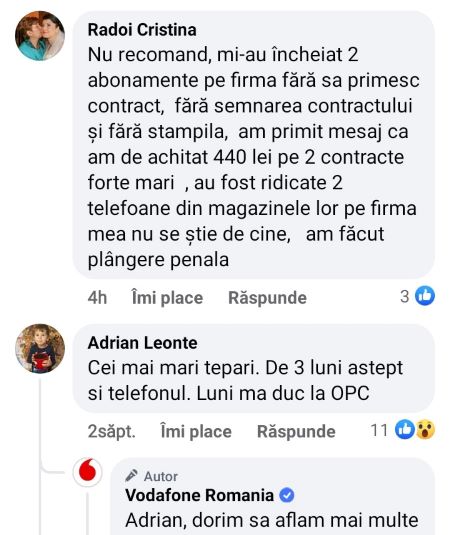The height and width of the screenshot is (535, 450).
Task: View the like reaction on Adrian's comment
Action: click(x=405, y=429)
